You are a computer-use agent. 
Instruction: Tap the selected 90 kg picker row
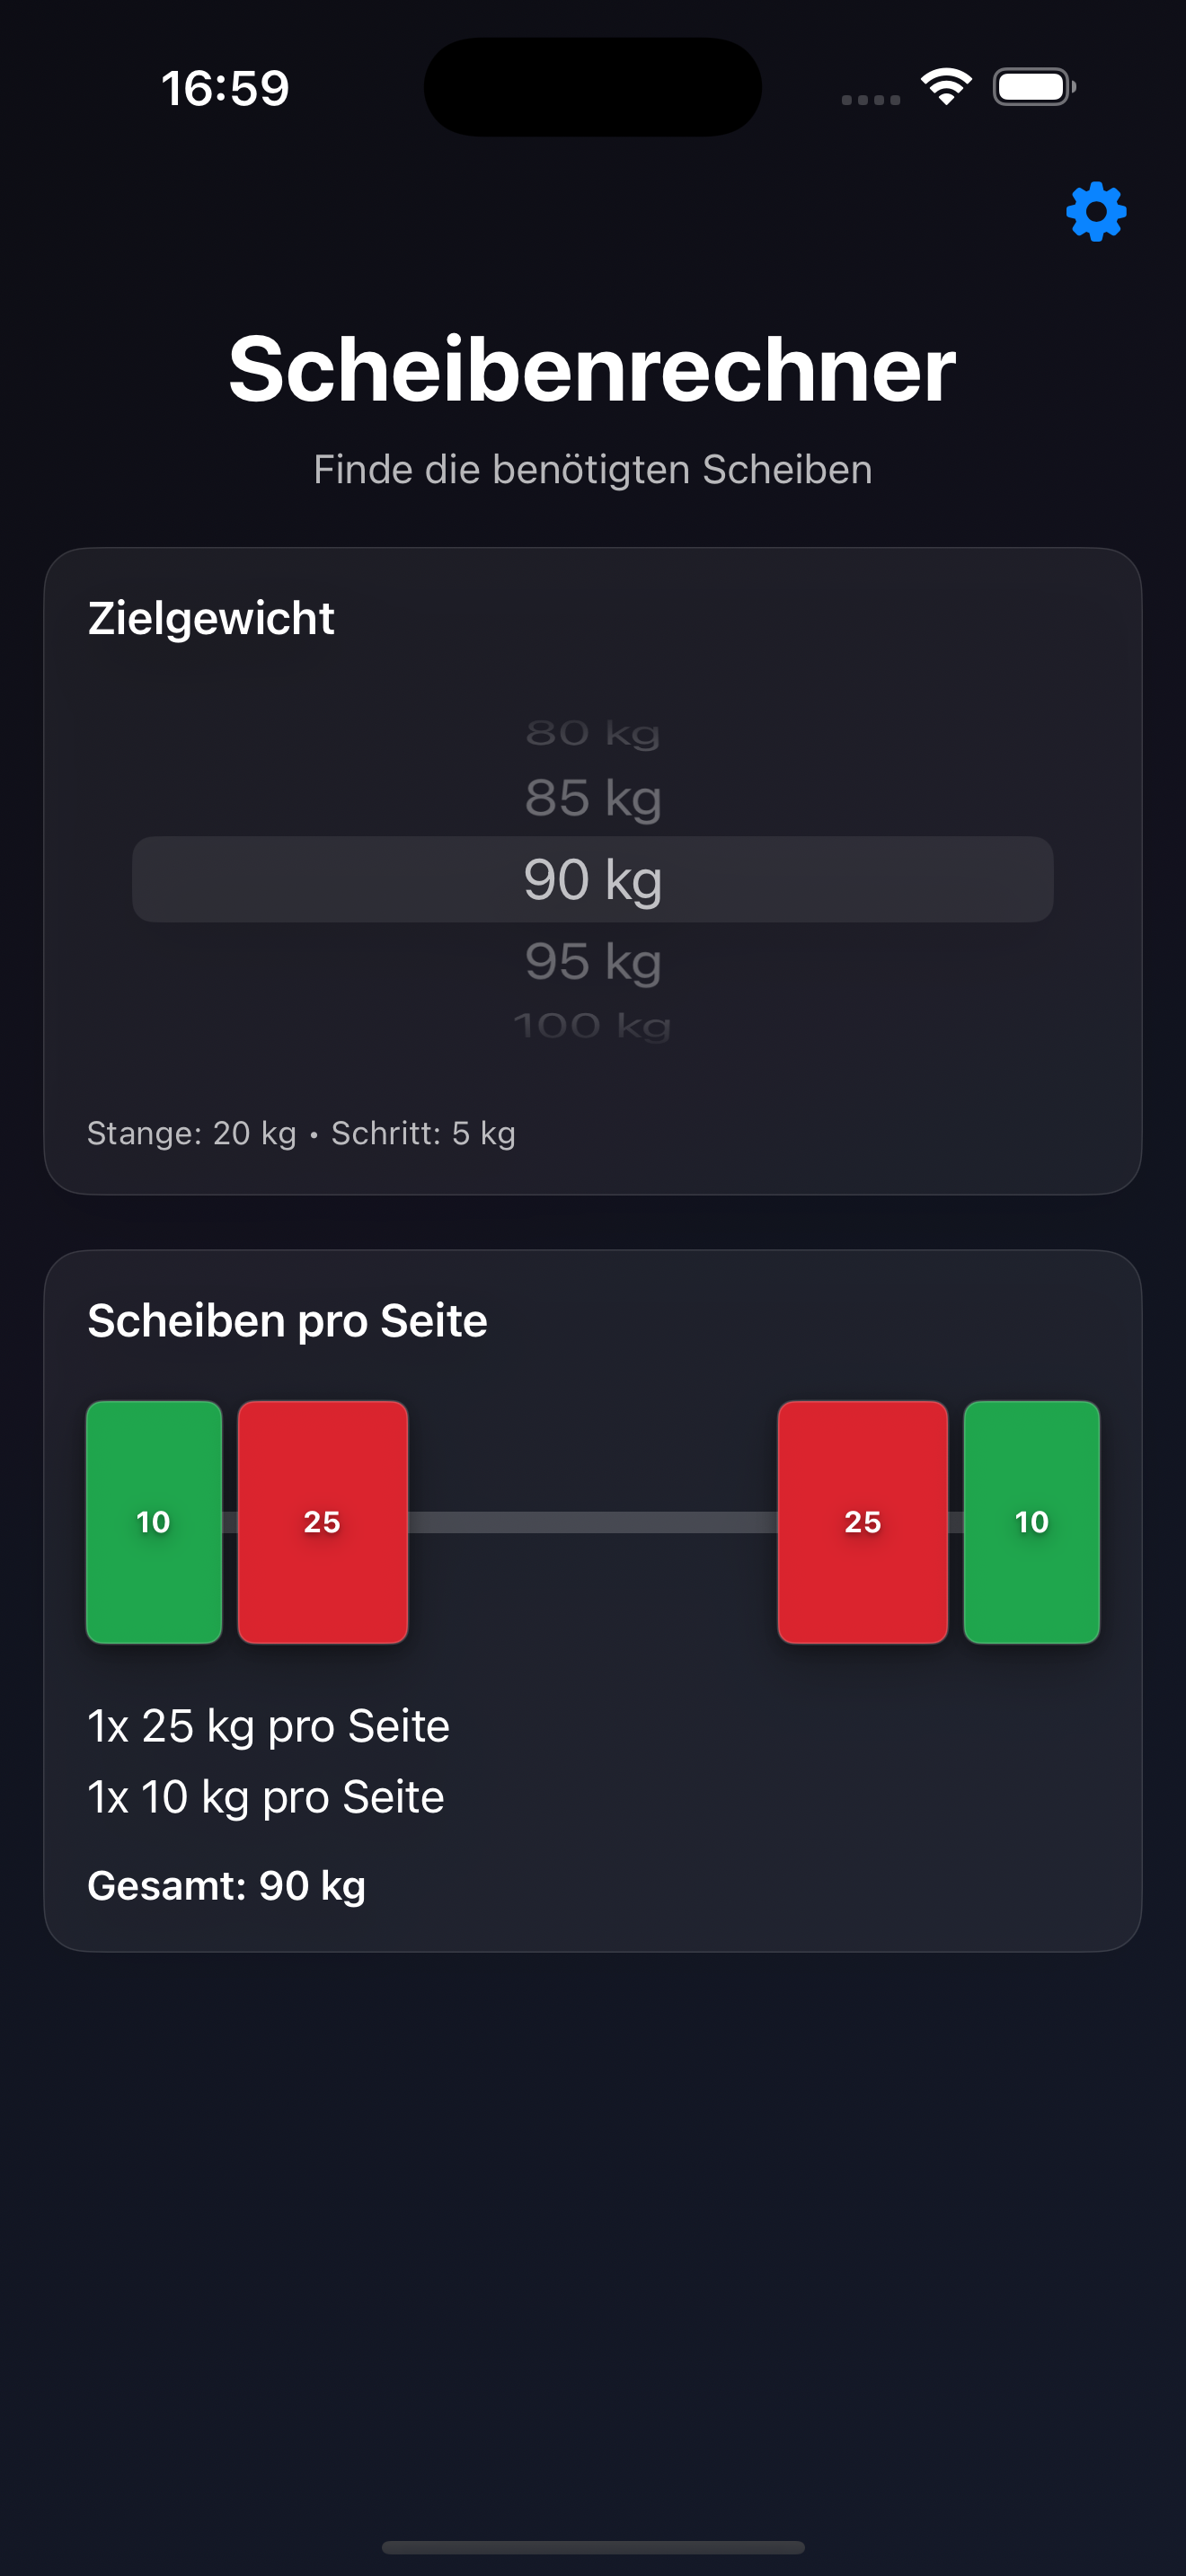coord(593,879)
